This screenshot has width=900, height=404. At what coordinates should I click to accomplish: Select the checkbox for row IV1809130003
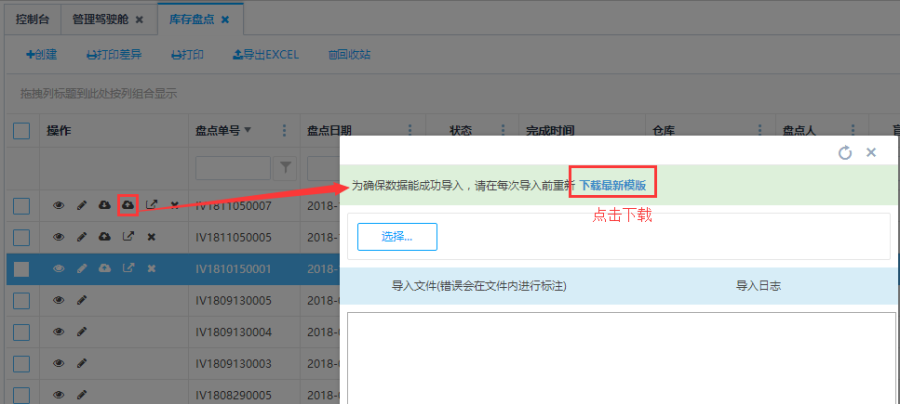point(21,363)
